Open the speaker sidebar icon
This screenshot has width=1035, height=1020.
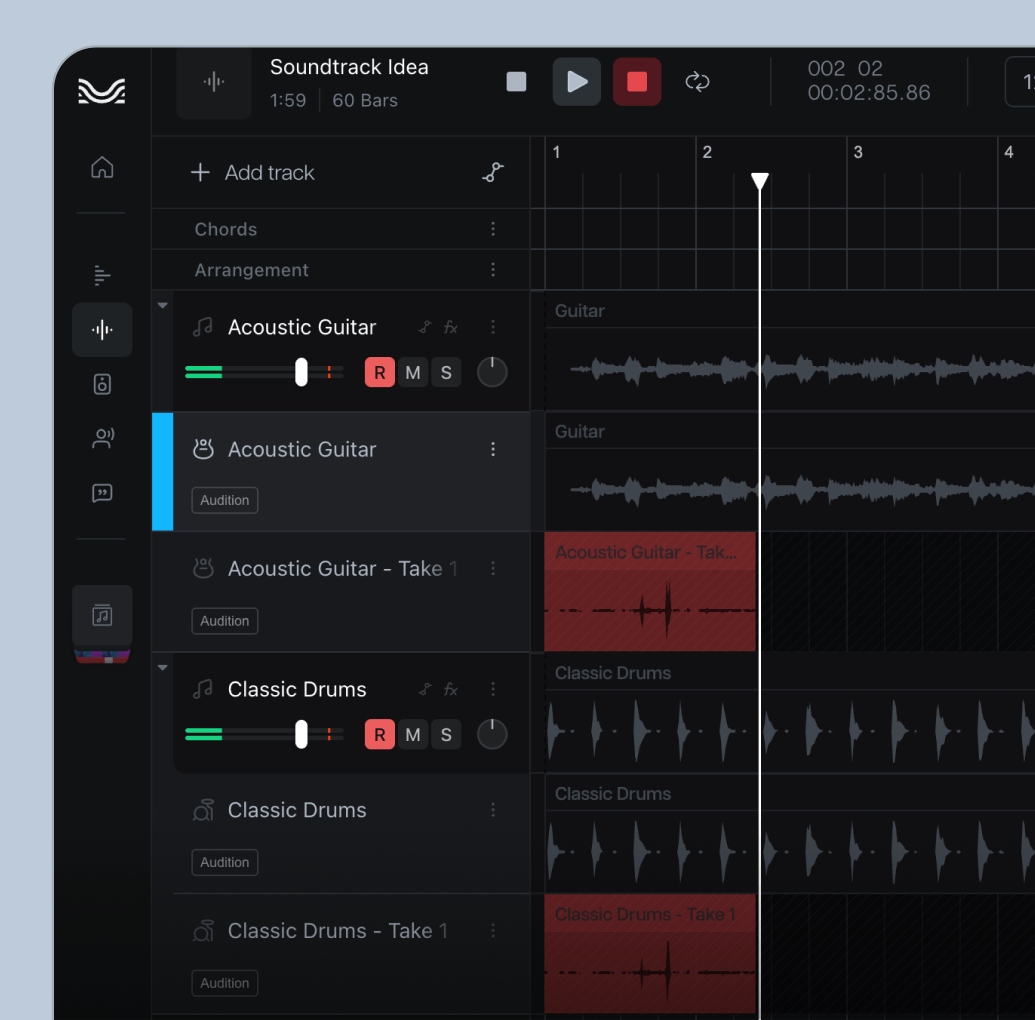point(102,384)
